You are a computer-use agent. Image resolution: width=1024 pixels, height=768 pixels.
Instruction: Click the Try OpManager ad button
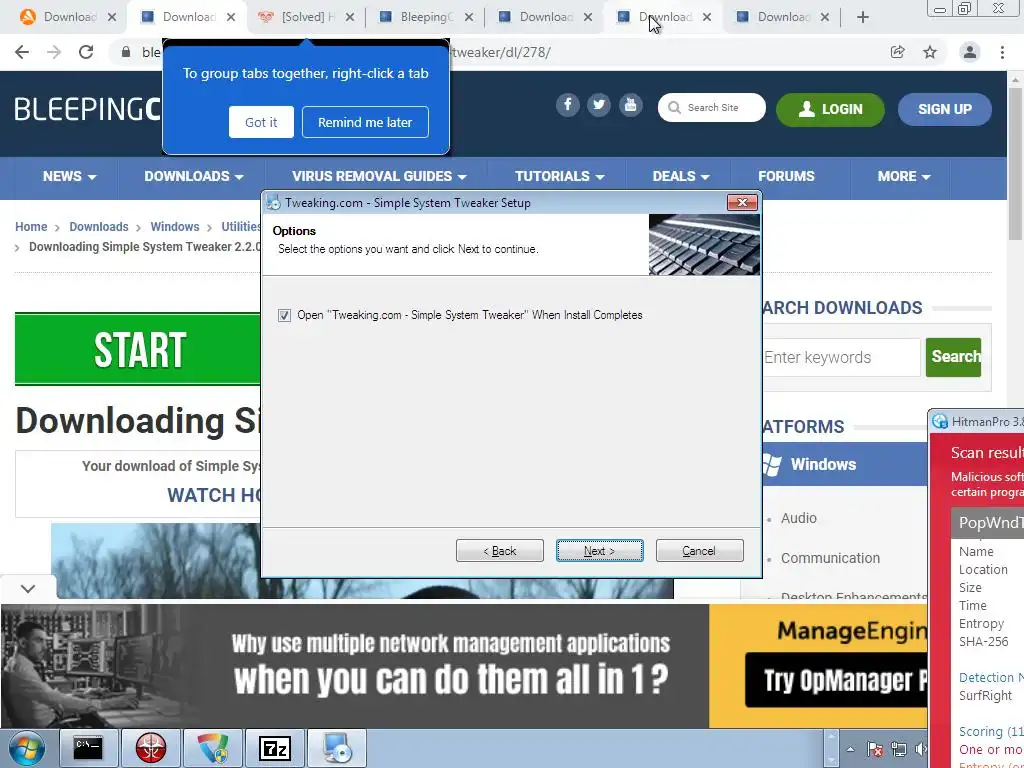click(x=836, y=680)
